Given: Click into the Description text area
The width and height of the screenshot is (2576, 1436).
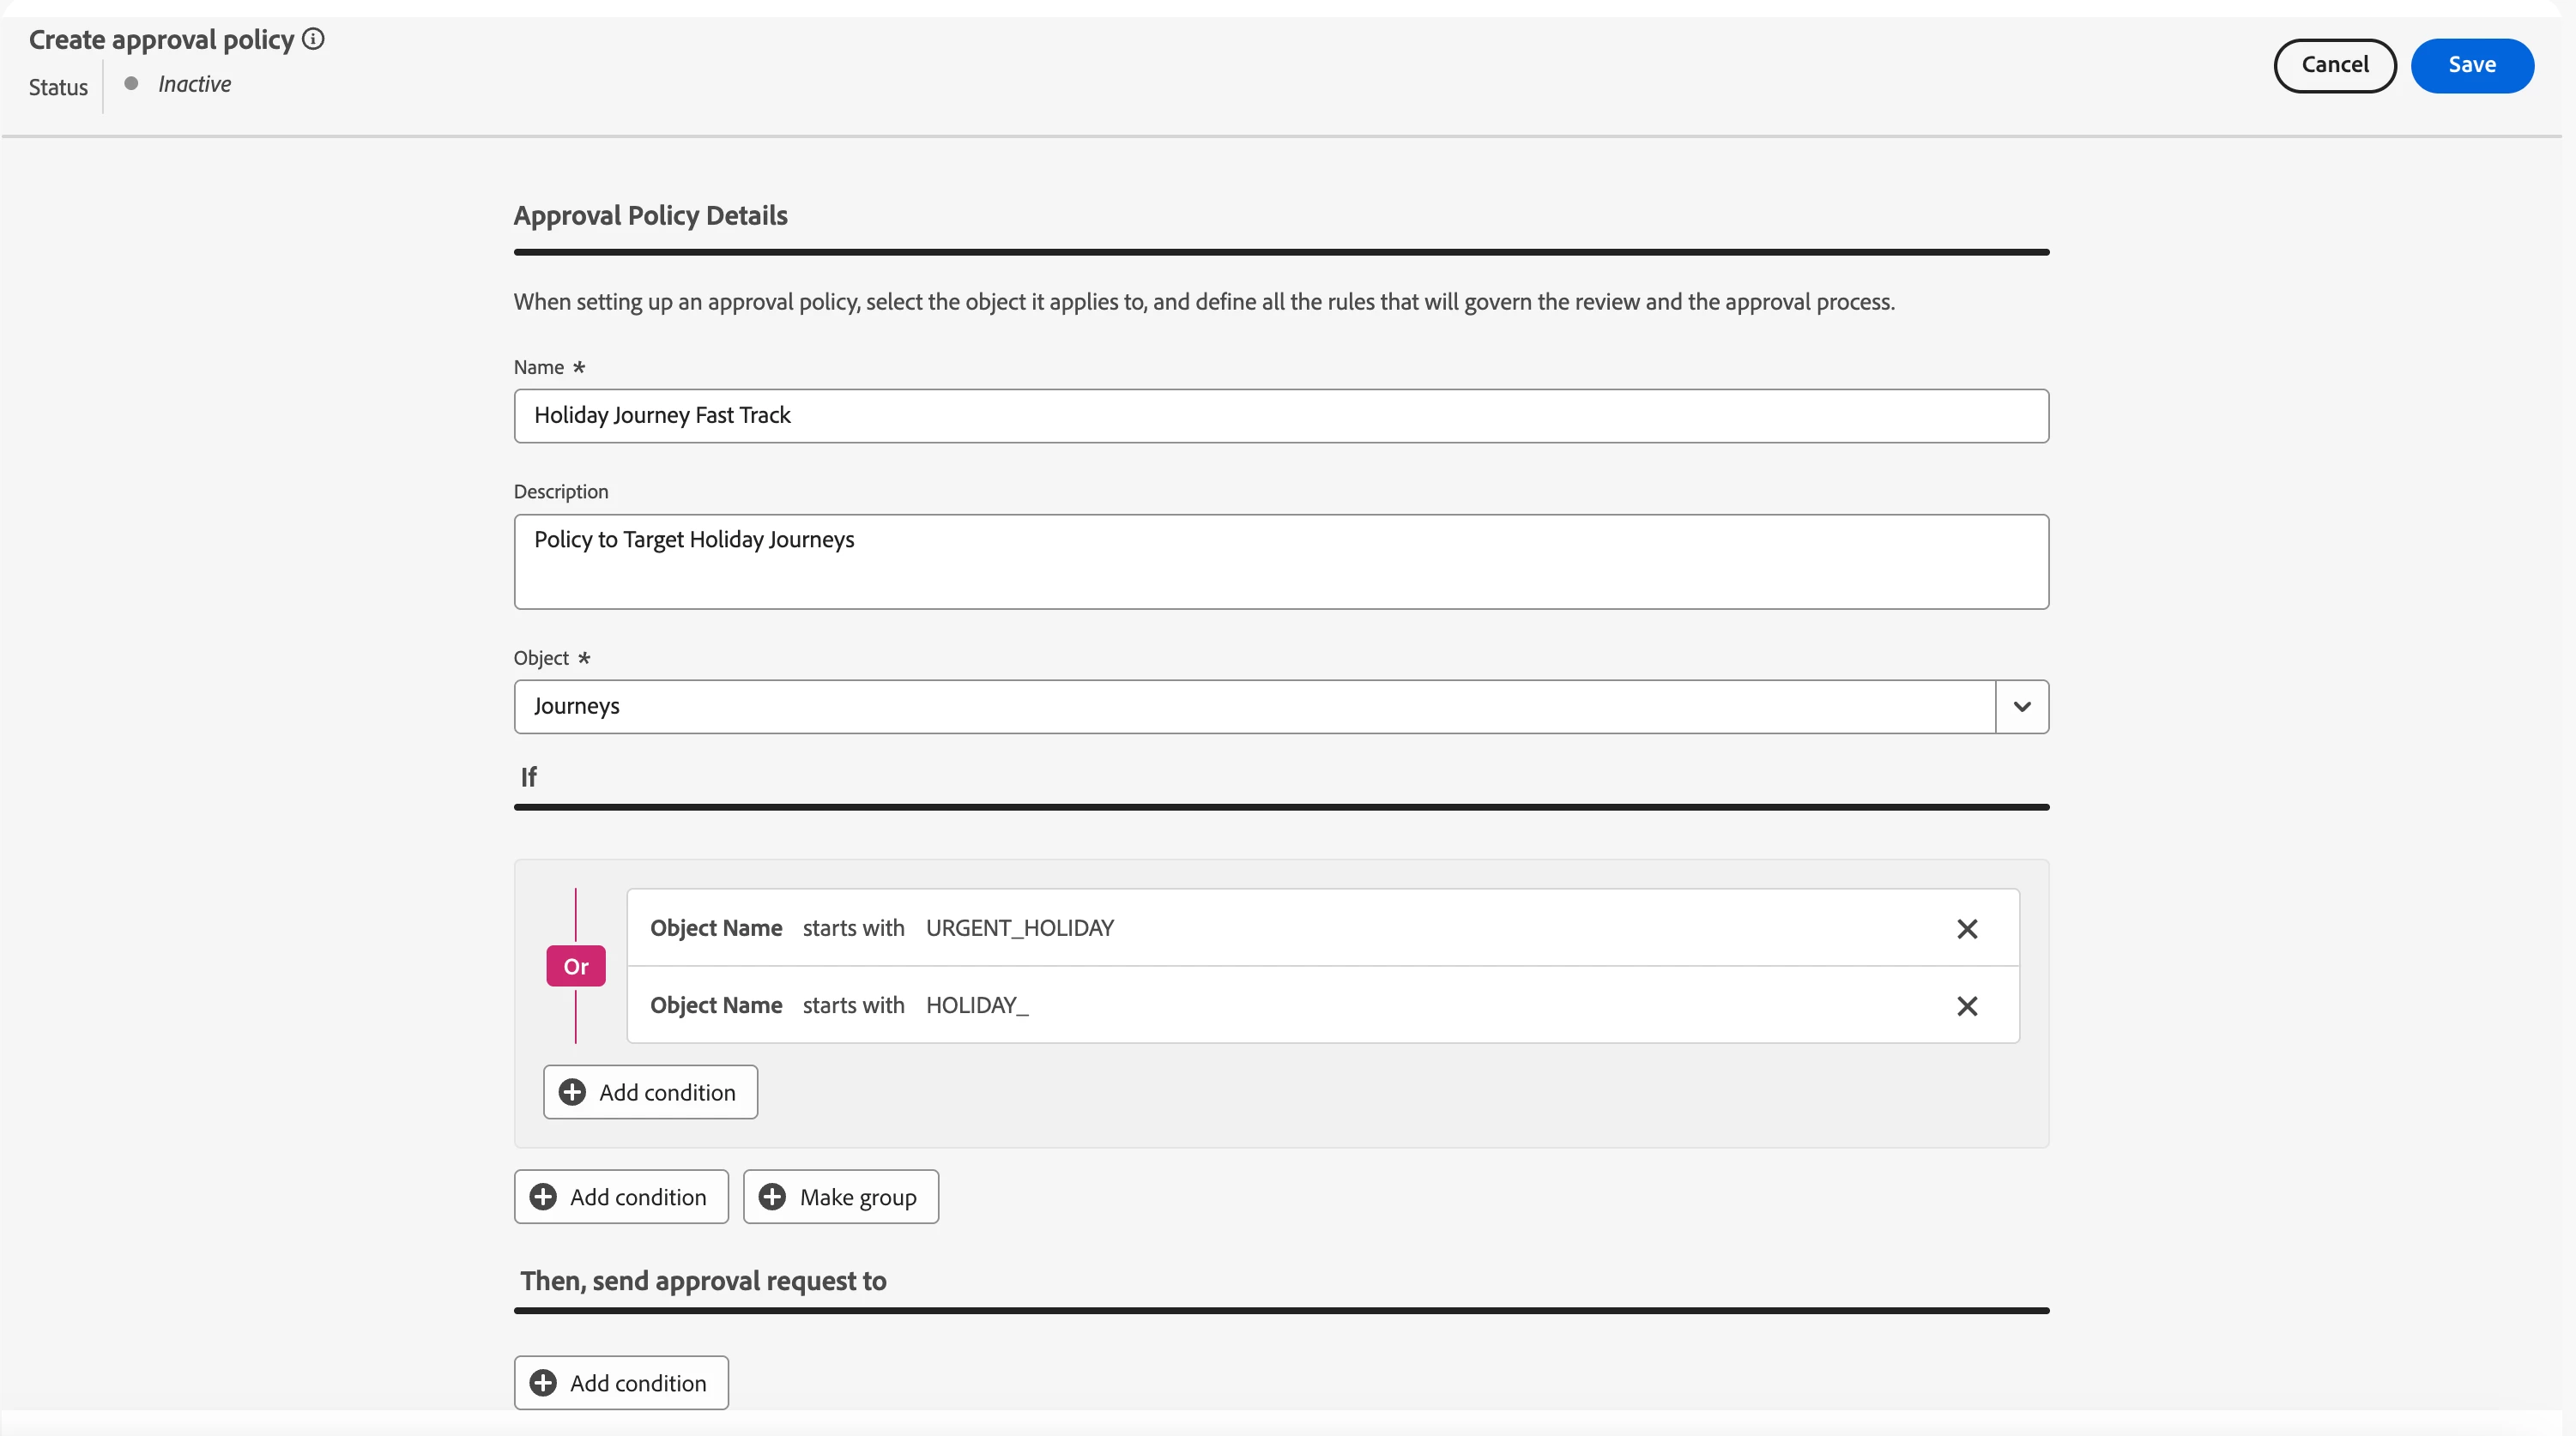Looking at the screenshot, I should click(1280, 562).
